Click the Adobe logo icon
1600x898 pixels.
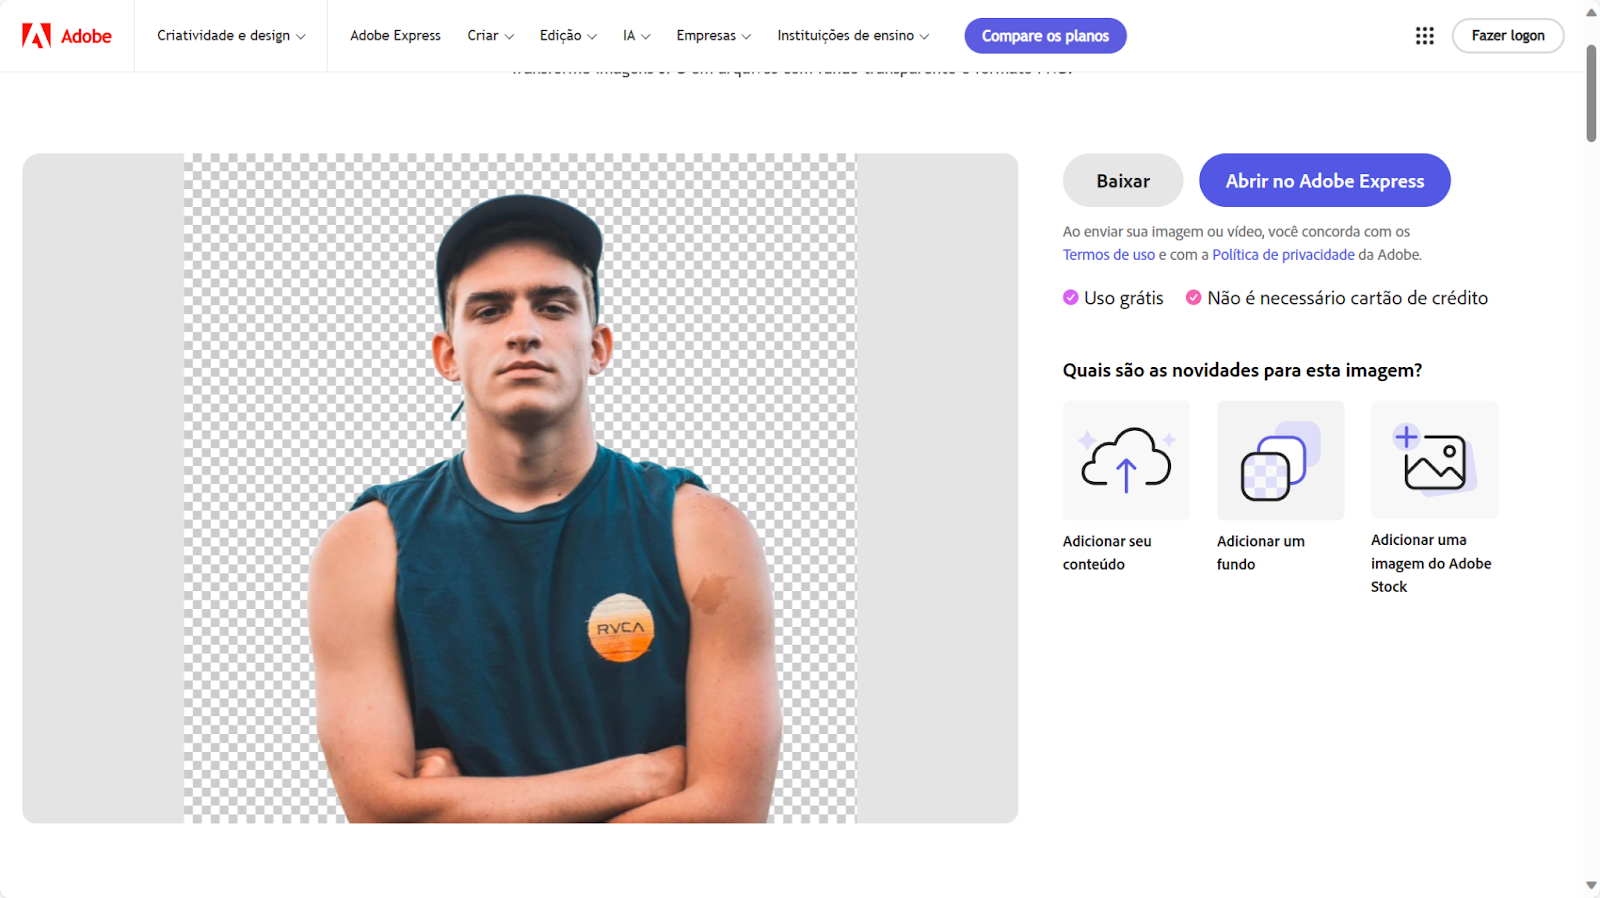pos(36,36)
